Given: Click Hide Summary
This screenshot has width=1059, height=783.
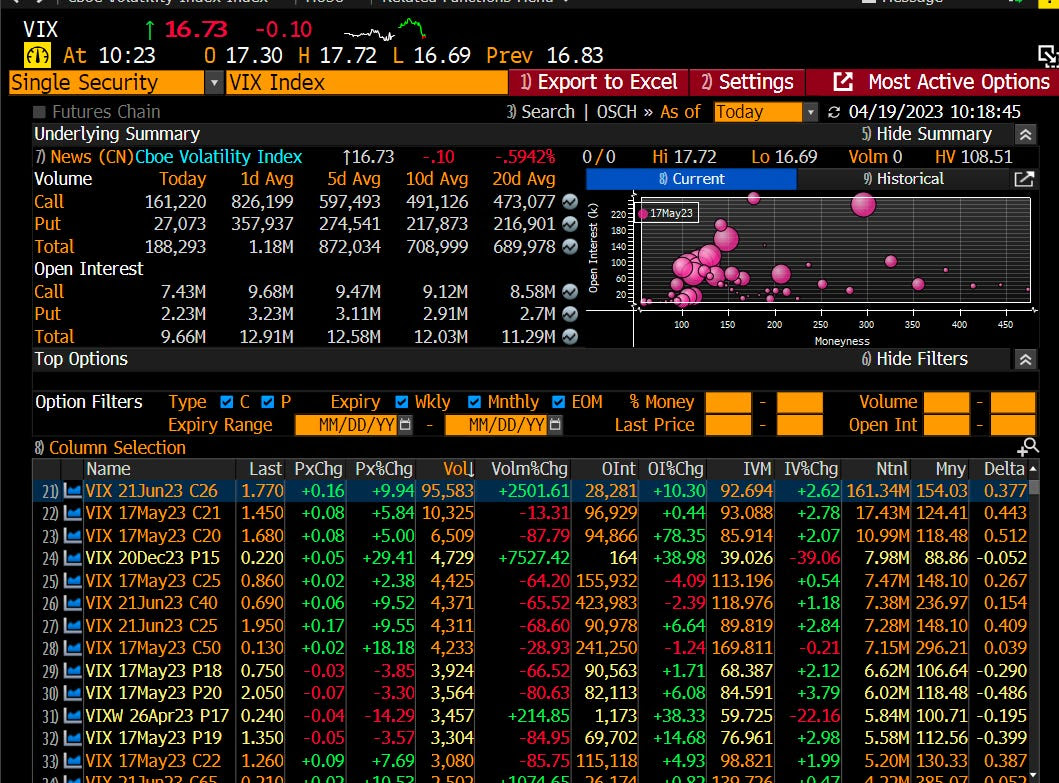Looking at the screenshot, I should pyautogui.click(x=927, y=134).
